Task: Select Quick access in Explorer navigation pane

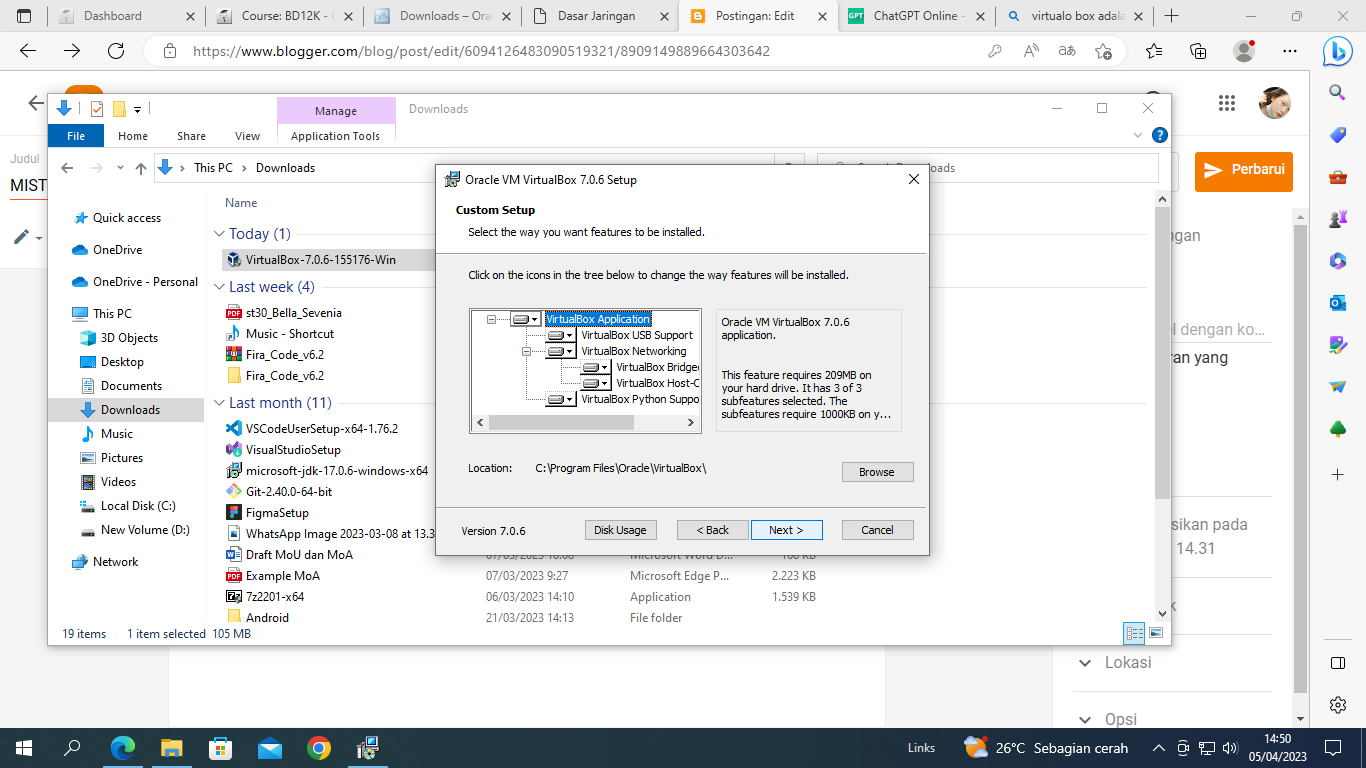Action: pos(126,218)
